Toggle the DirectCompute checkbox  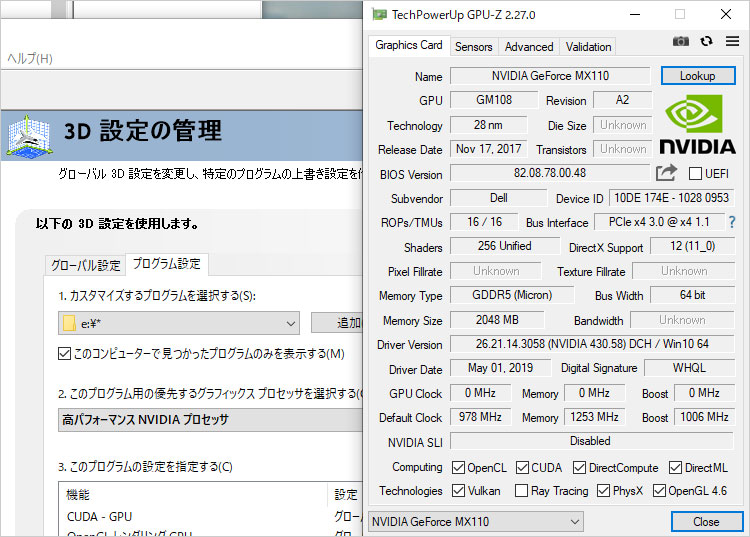coord(579,467)
